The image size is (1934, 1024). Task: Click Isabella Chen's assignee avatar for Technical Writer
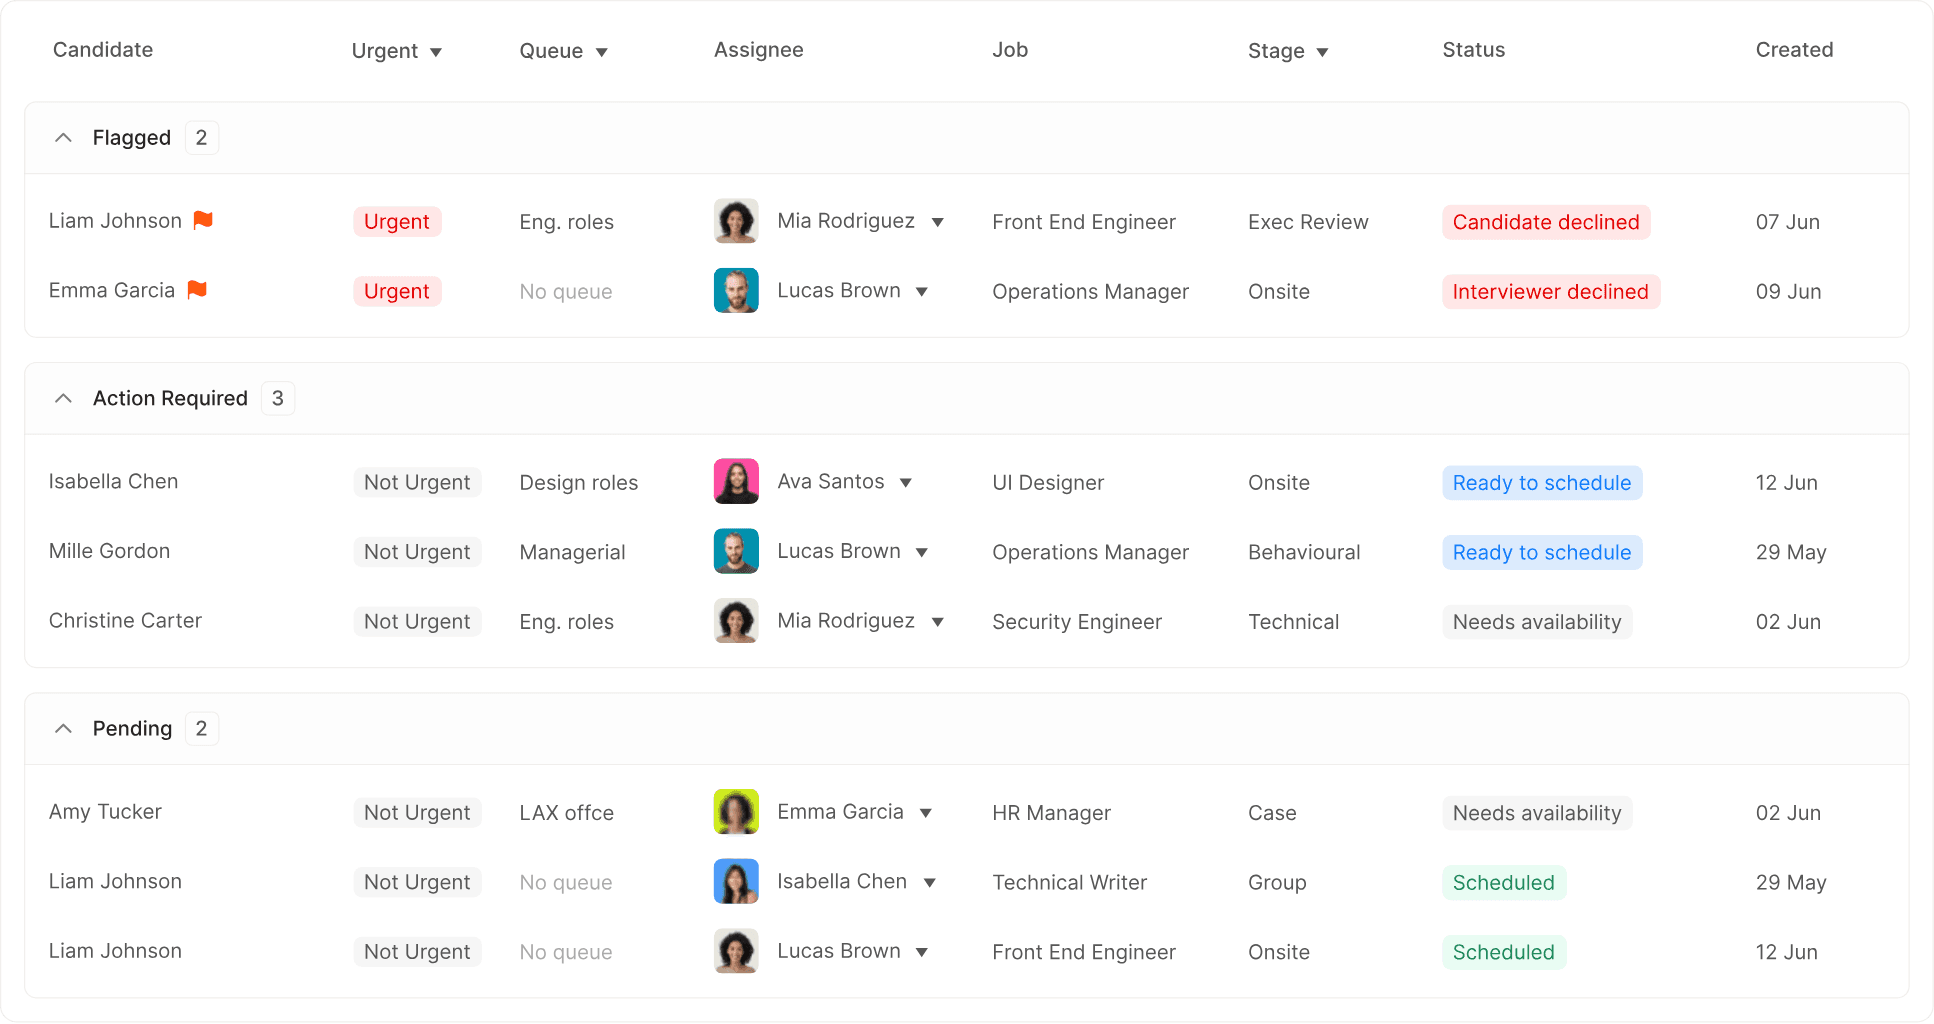click(736, 882)
